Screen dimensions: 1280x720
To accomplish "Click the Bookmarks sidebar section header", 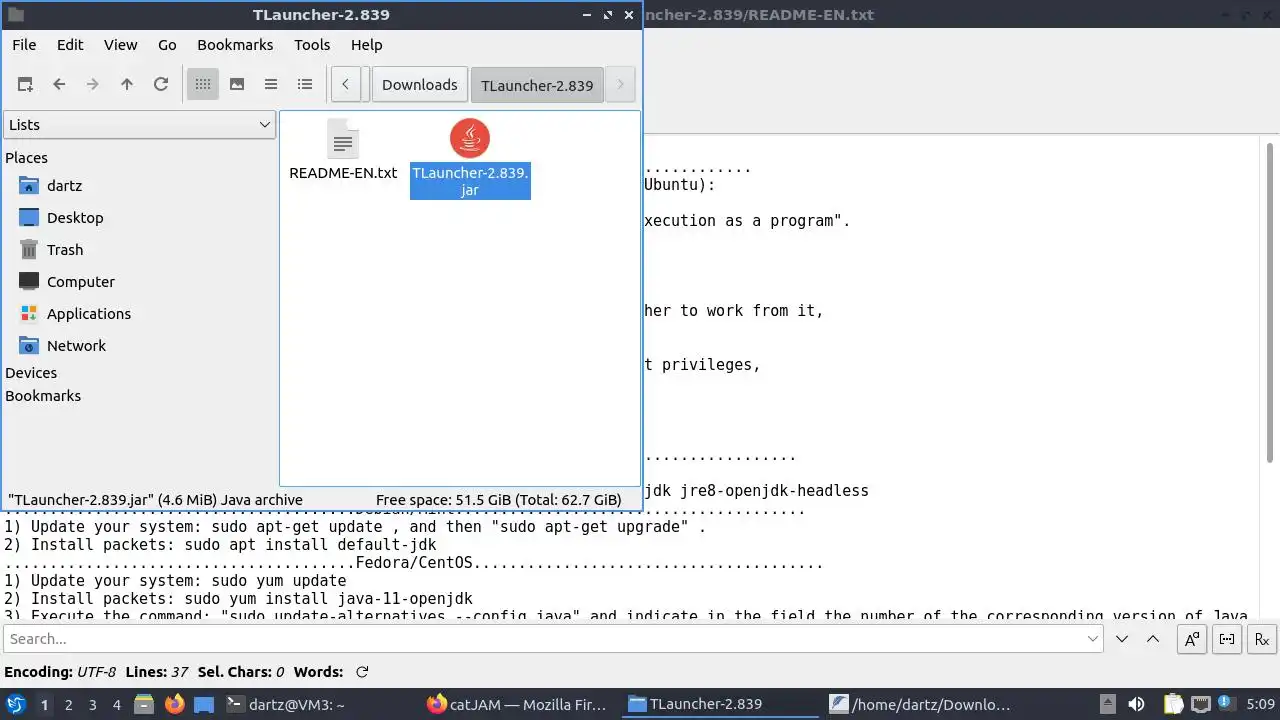I will 43,396.
